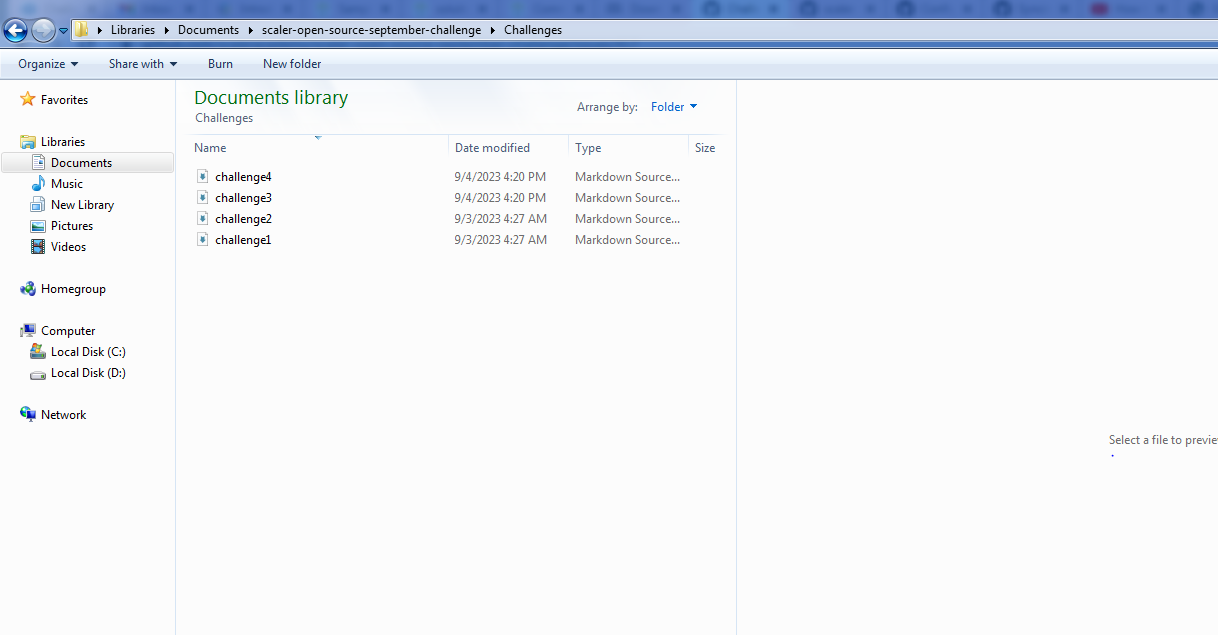Open the Local Disk (D:) icon

click(x=37, y=372)
